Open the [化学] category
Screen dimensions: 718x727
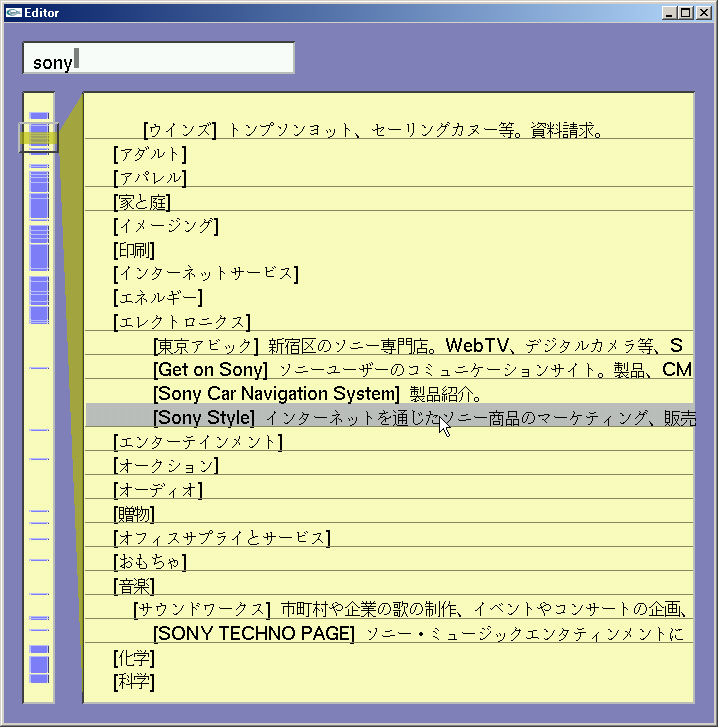tap(134, 658)
